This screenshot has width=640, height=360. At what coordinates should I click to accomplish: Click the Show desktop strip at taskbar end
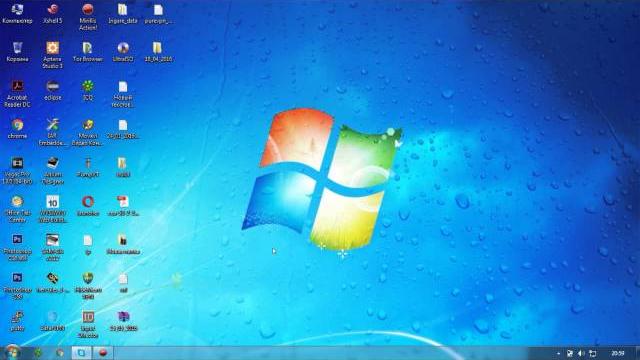pyautogui.click(x=637, y=353)
